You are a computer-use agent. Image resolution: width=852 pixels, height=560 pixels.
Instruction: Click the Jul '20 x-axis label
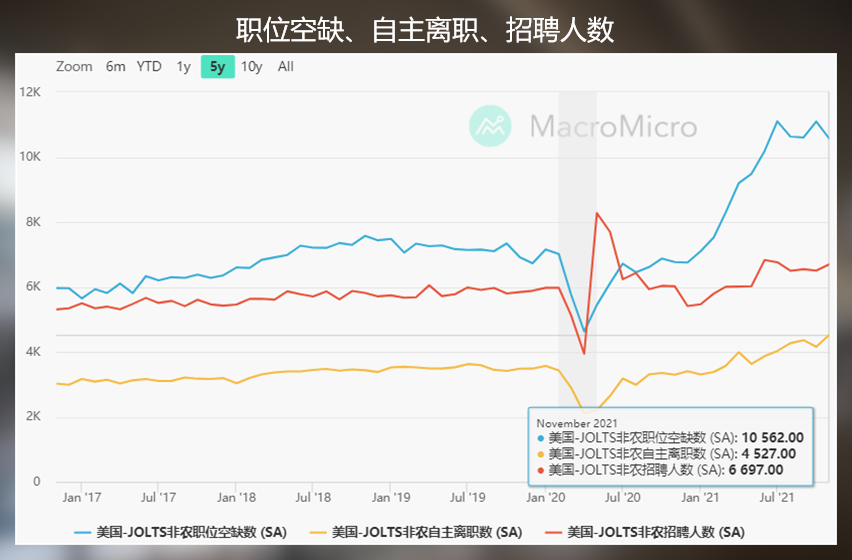coord(622,498)
